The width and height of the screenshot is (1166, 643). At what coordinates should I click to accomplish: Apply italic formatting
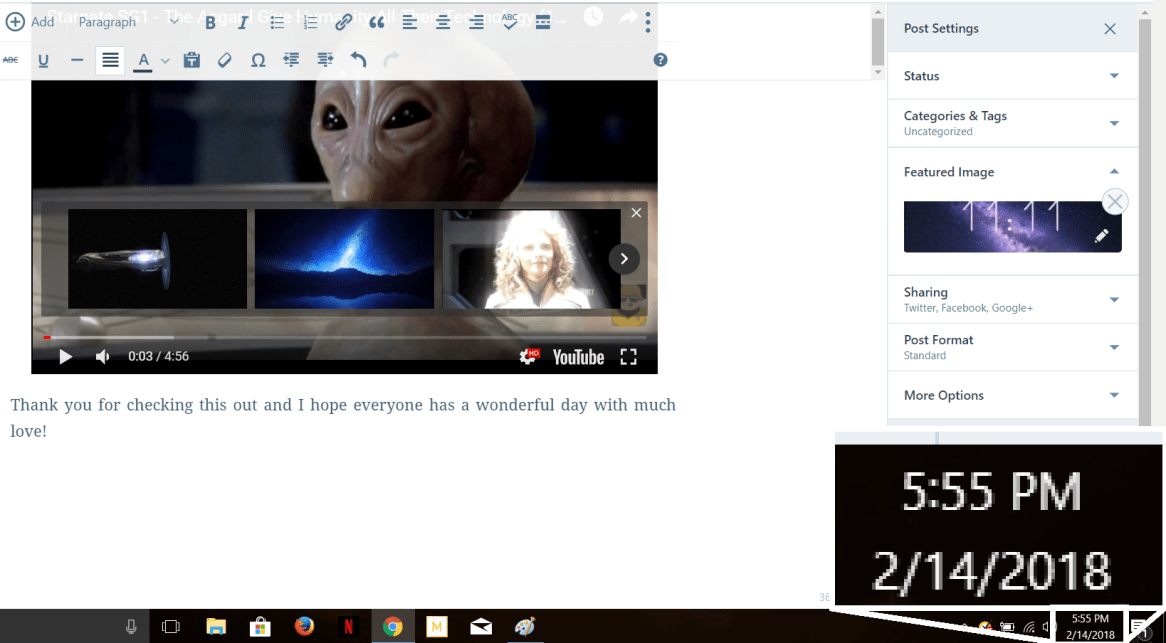point(243,22)
